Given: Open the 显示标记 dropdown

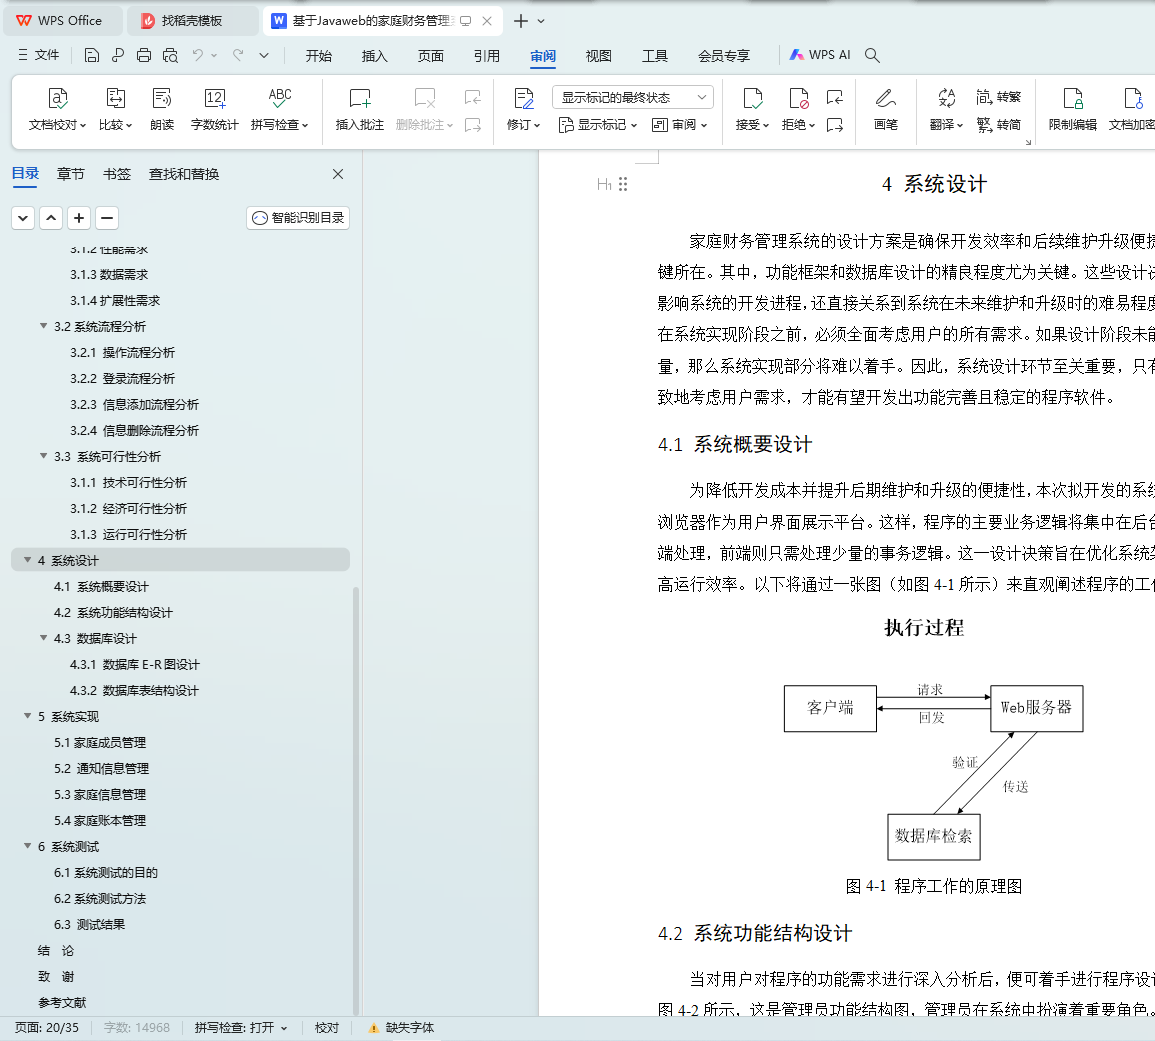Looking at the screenshot, I should click(x=597, y=125).
